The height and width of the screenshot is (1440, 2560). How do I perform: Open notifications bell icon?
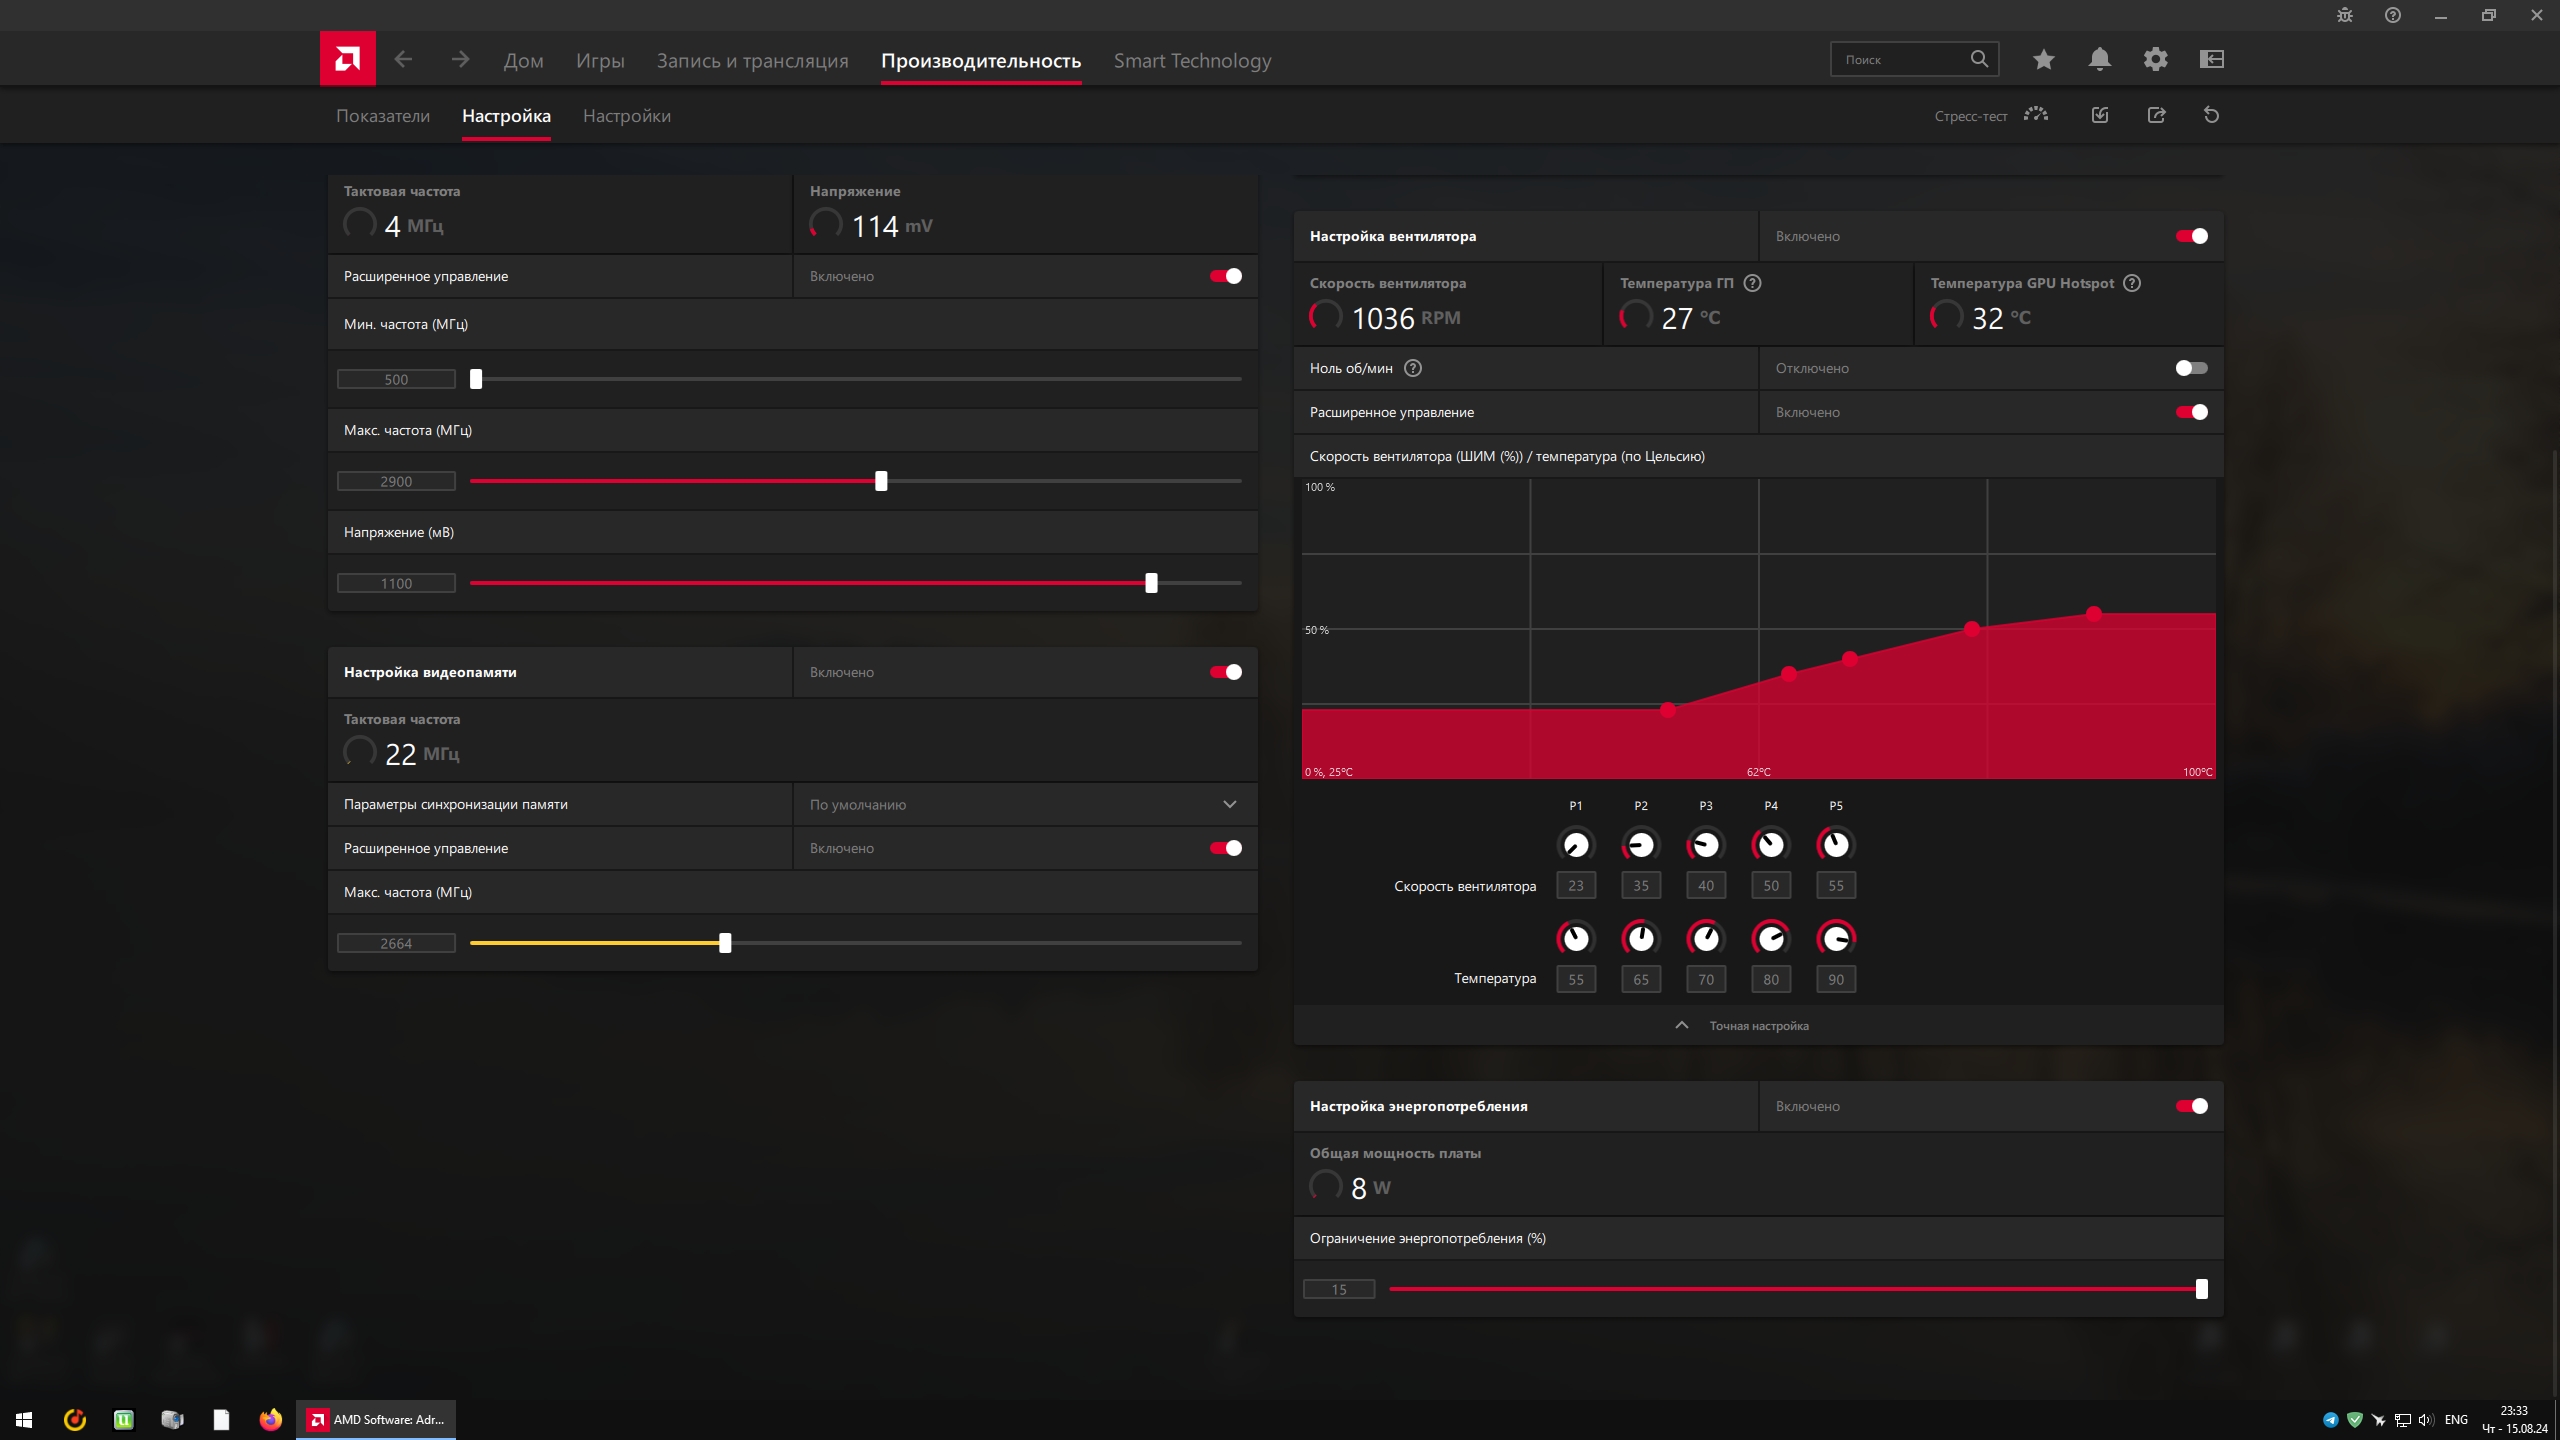pyautogui.click(x=2099, y=59)
